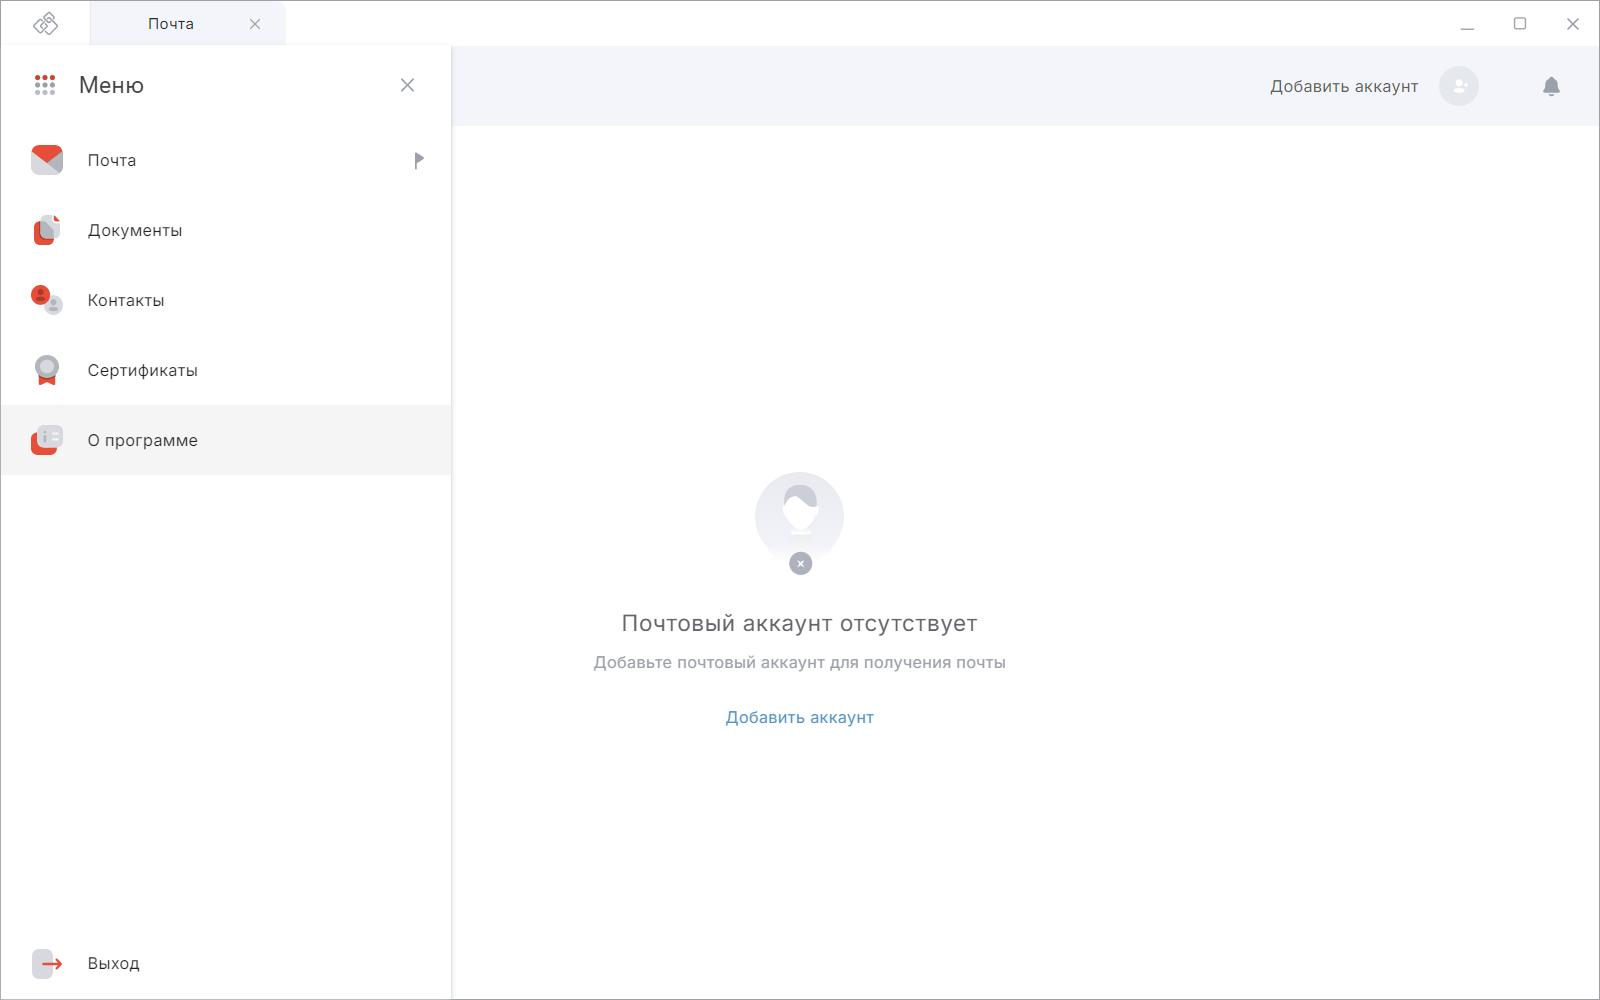This screenshot has height=1000, width=1600.
Task: Click the heading Почтовый аккаунт отсутствует
Action: point(800,623)
